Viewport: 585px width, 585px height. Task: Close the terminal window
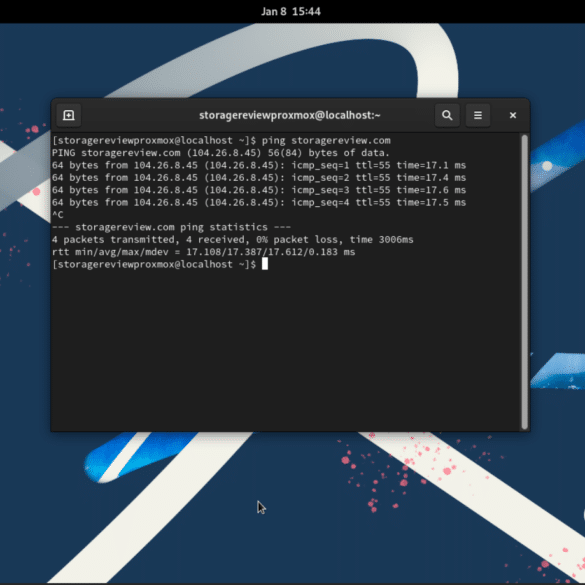[x=513, y=115]
